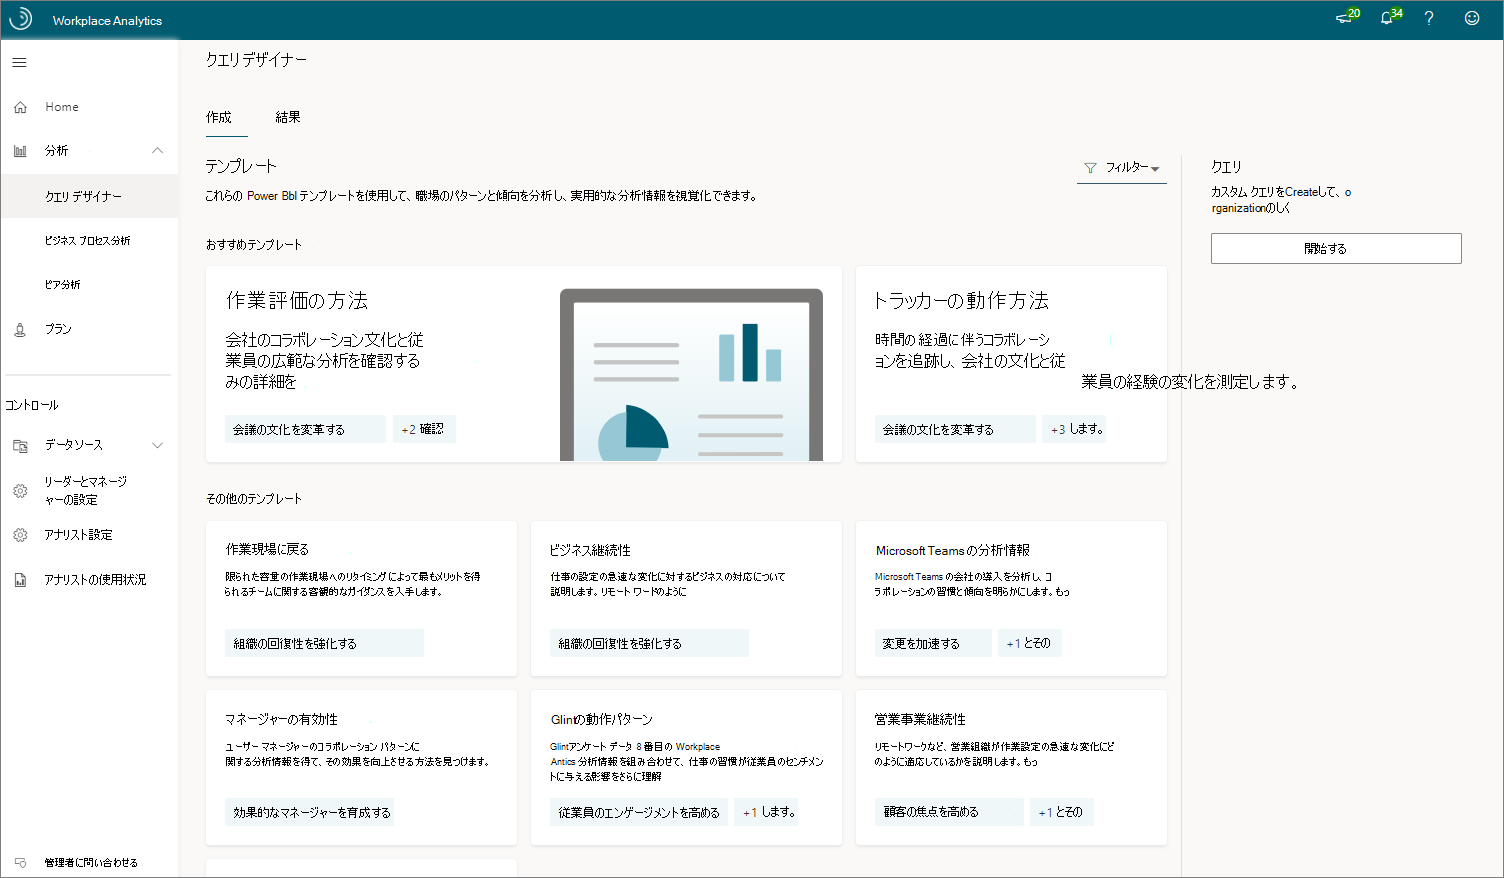Click 組織の回復性を強化する tag on 作業現場に戻る card

[x=324, y=643]
